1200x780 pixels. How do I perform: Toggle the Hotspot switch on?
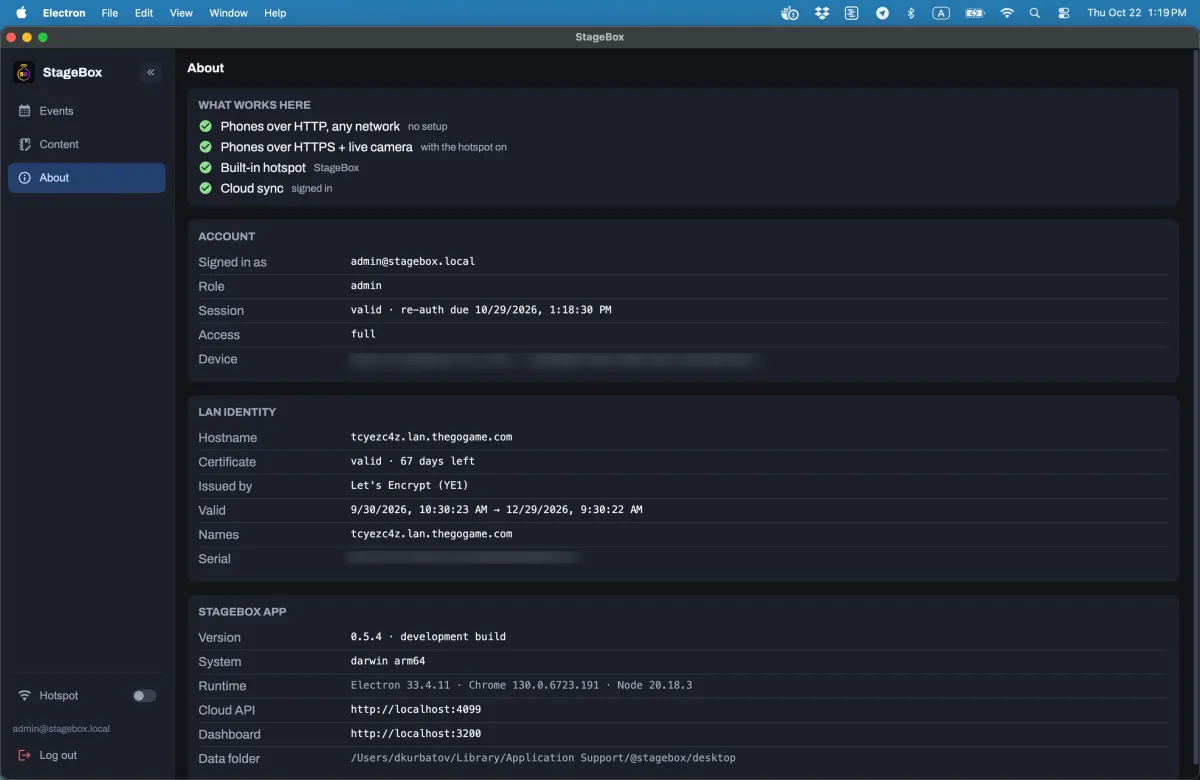[144, 696]
